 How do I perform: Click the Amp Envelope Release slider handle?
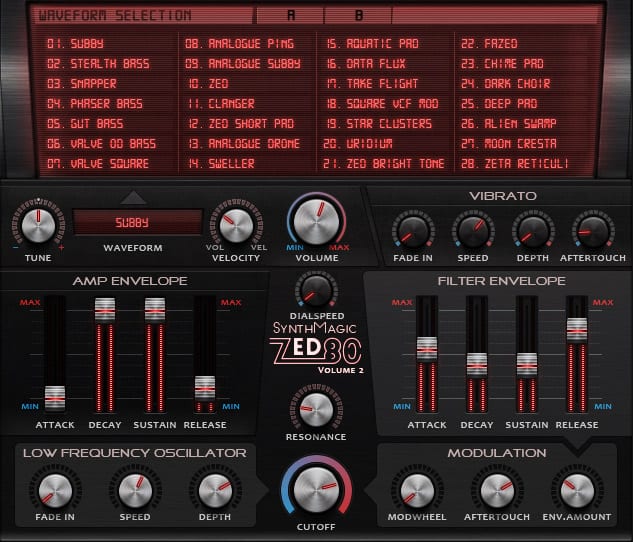point(205,388)
